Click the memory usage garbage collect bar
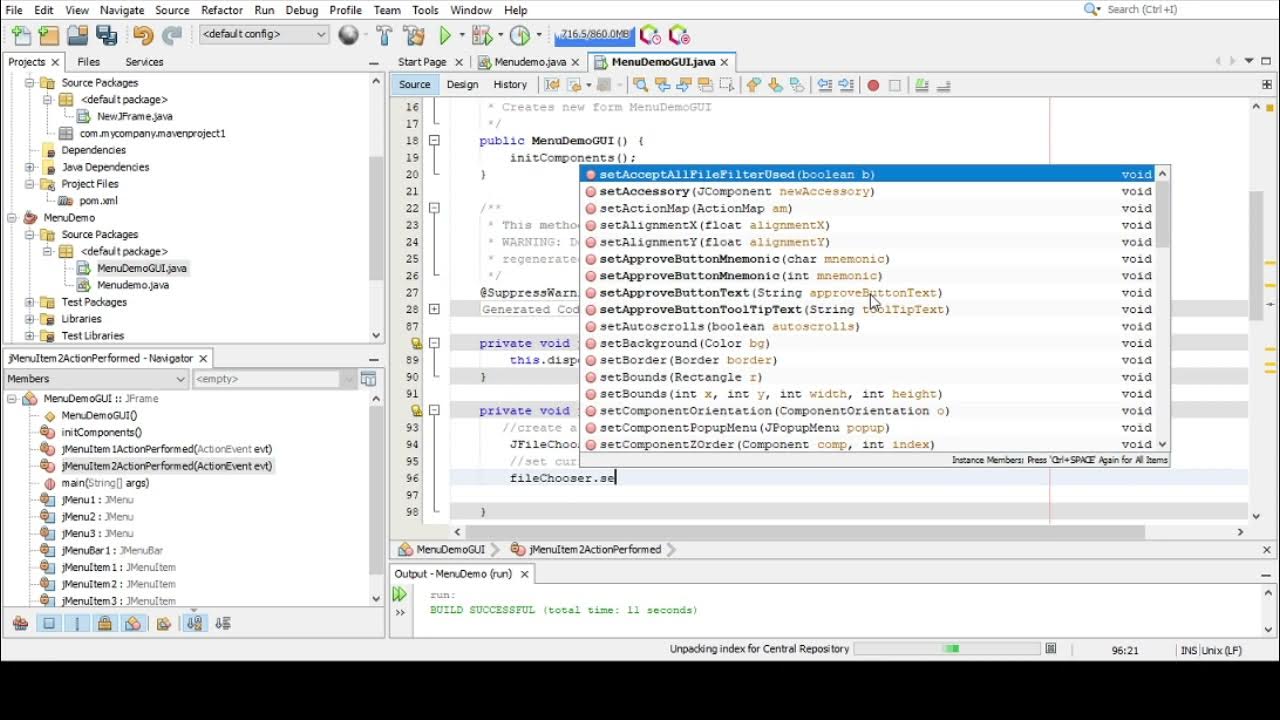This screenshot has width=1280, height=720. click(595, 35)
